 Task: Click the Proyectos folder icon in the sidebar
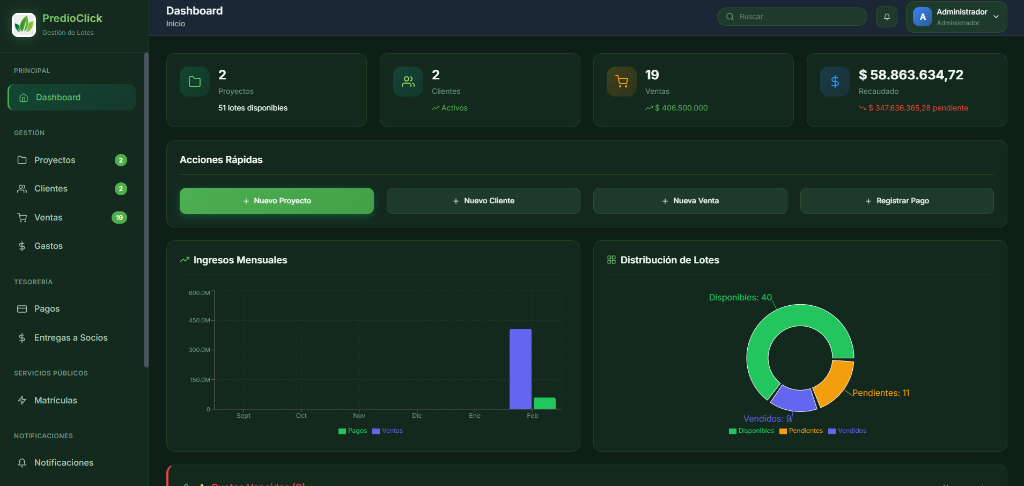coord(22,160)
